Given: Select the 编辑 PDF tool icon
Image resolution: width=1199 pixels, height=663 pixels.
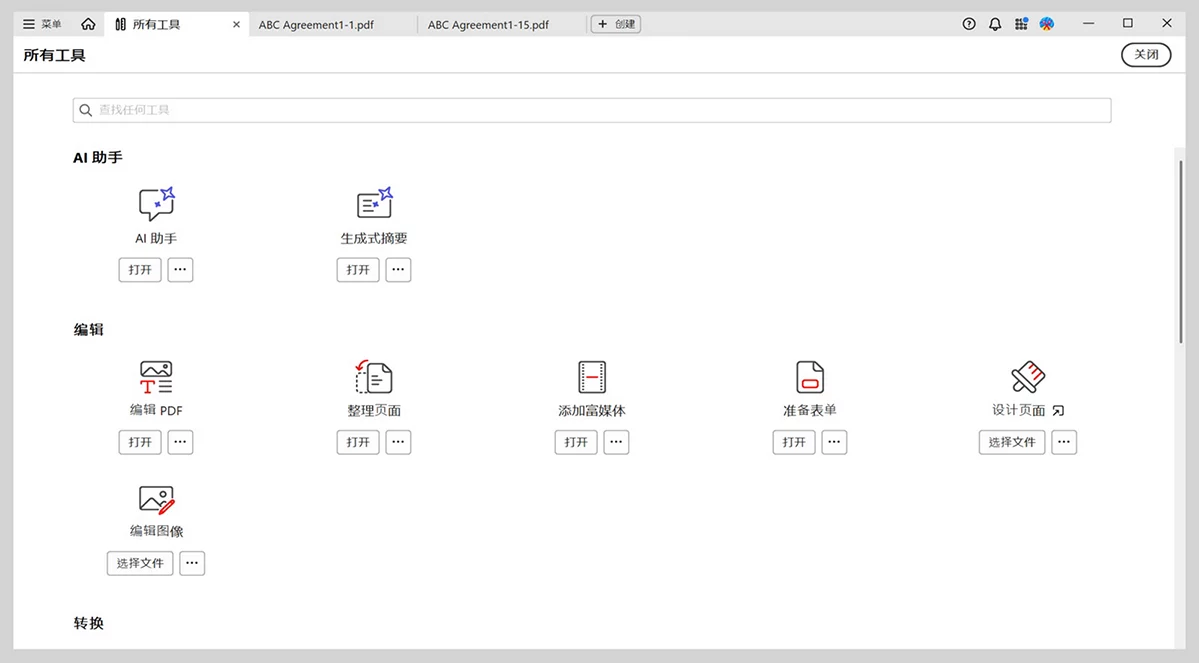Looking at the screenshot, I should 156,377.
